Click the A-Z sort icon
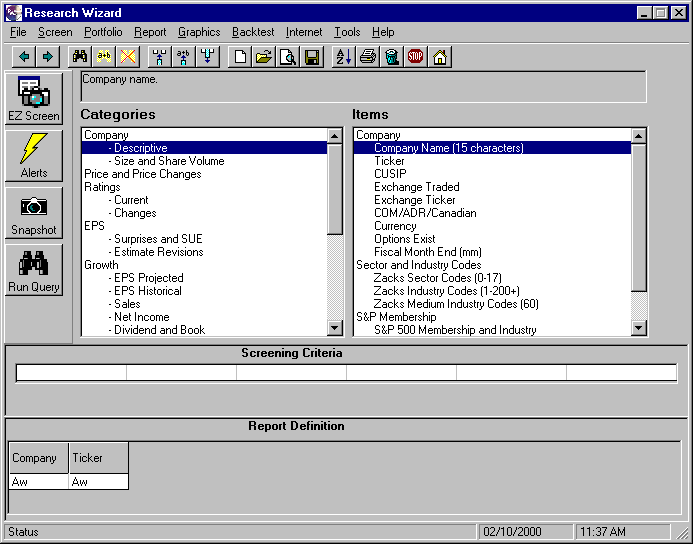Screen dimensions: 693x544 [343, 57]
